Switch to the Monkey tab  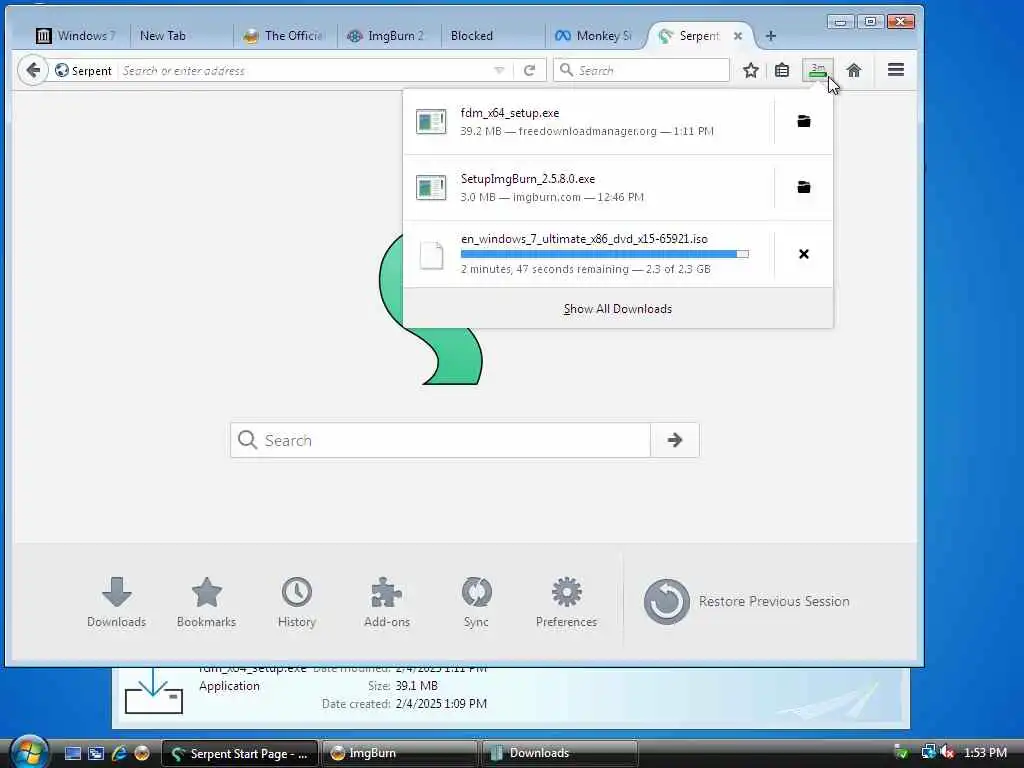tap(596, 36)
